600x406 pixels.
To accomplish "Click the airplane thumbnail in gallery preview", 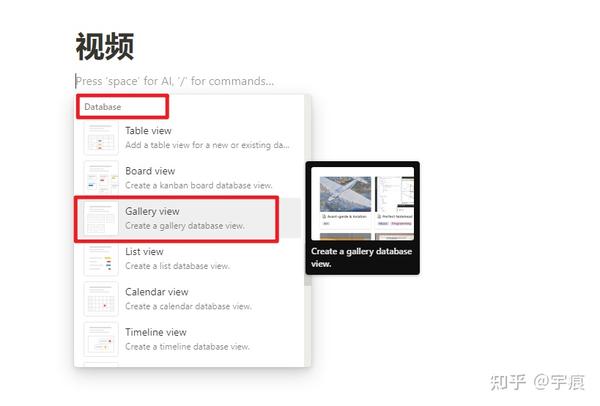I will [345, 194].
